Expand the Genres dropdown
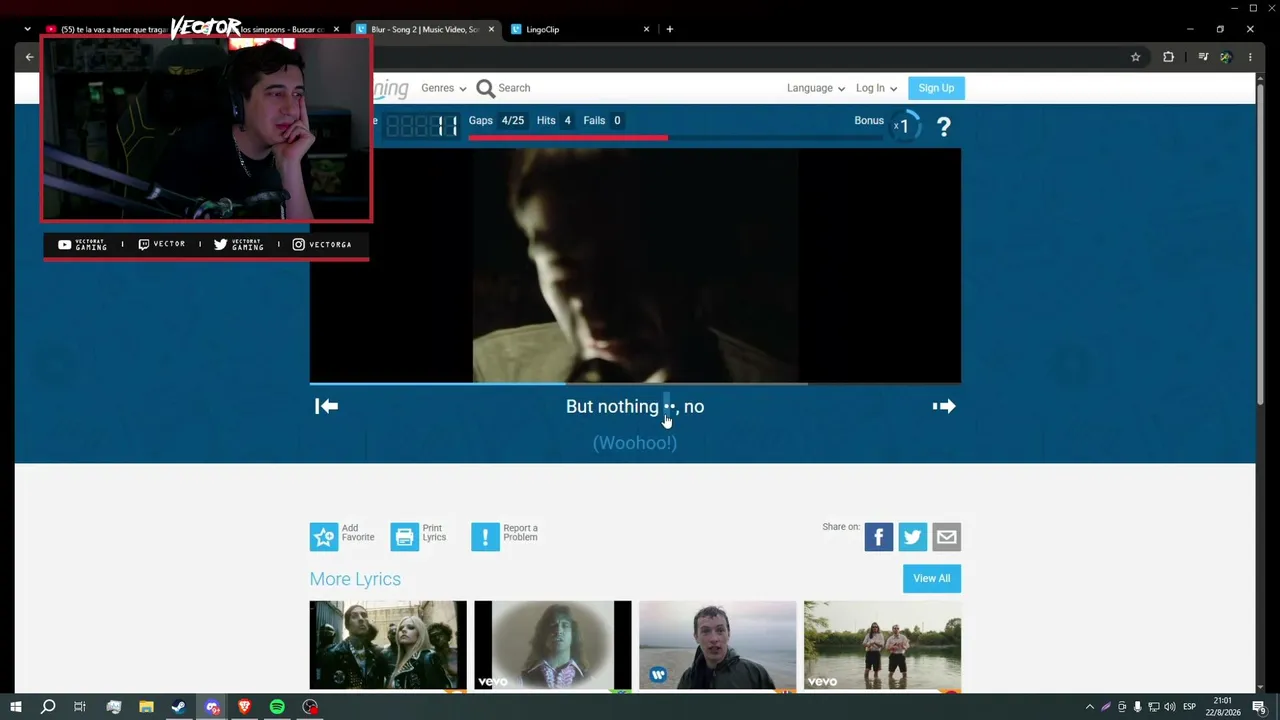 444,88
